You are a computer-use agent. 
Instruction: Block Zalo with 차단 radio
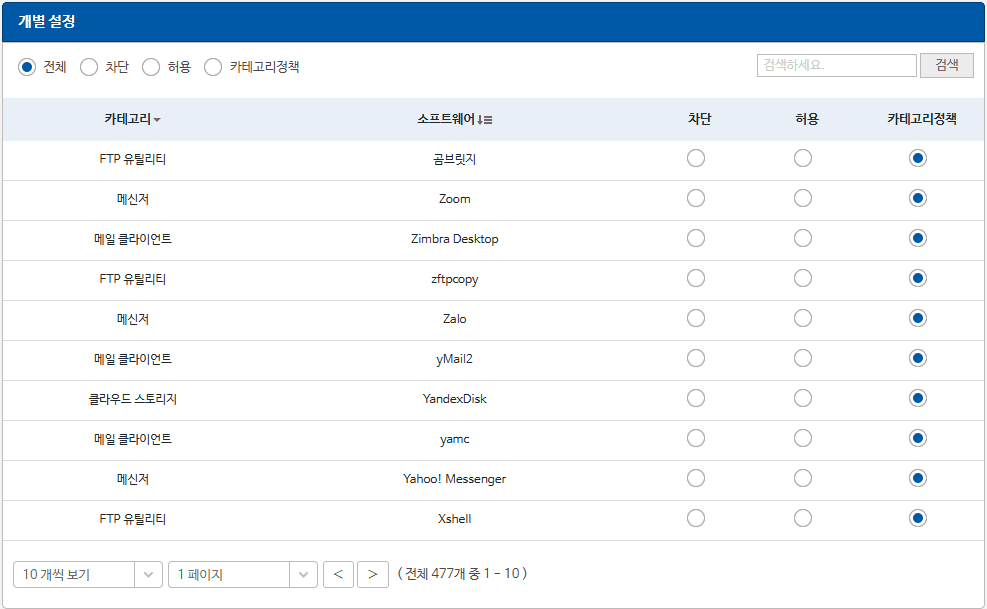coord(696,318)
